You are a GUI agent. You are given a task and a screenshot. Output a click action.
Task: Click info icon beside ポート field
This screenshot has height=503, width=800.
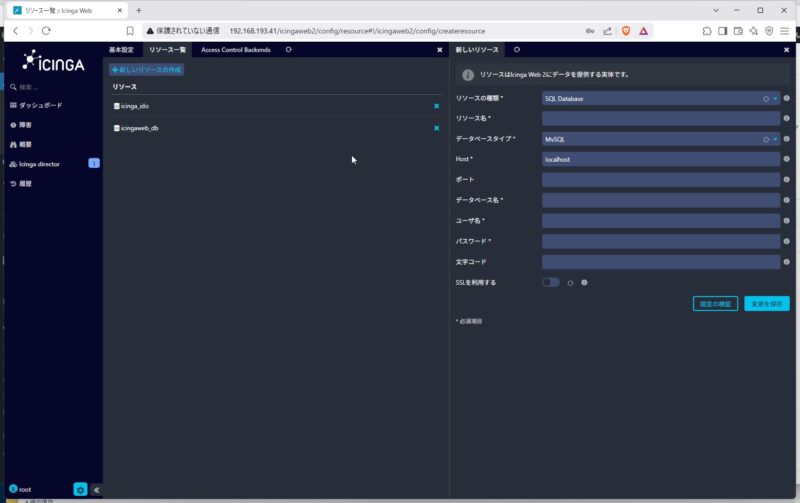[786, 180]
